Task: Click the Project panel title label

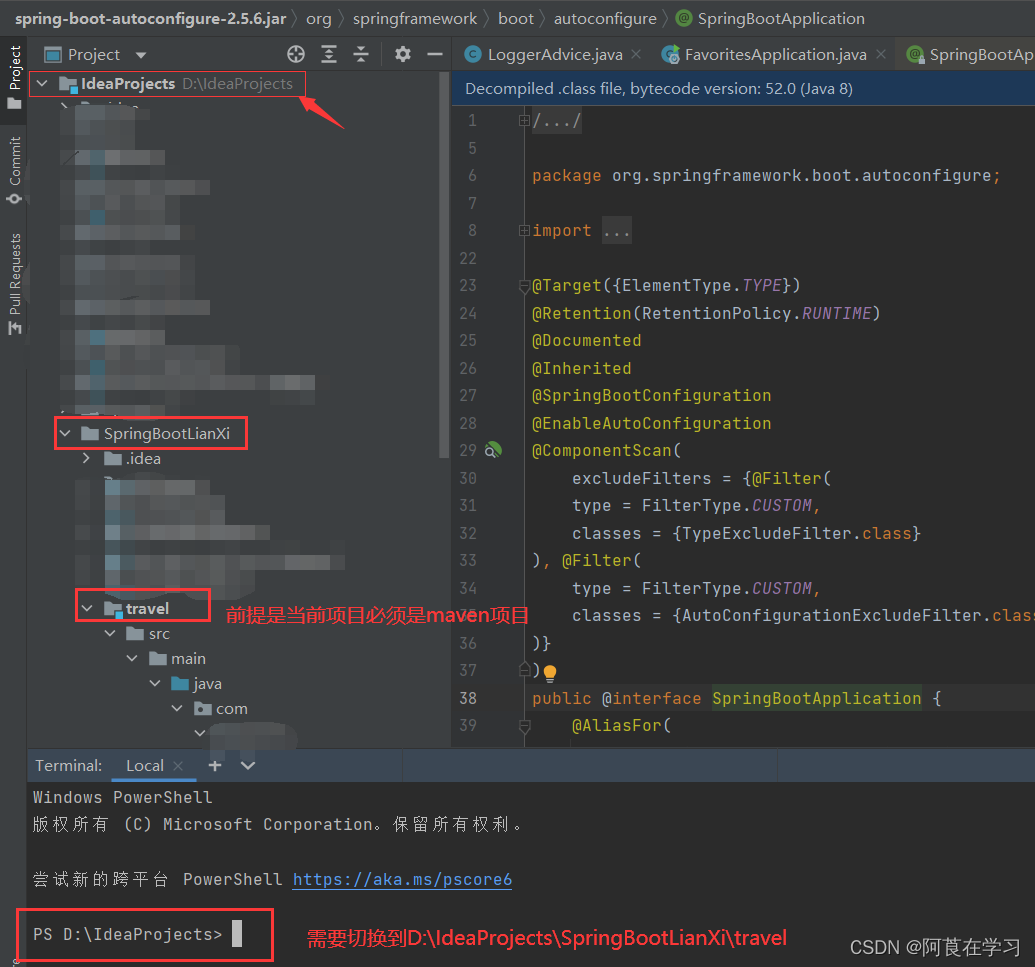Action: (94, 55)
